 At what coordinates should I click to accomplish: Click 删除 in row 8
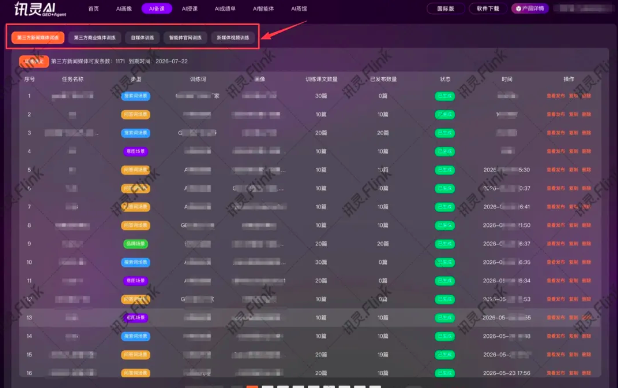(x=586, y=225)
